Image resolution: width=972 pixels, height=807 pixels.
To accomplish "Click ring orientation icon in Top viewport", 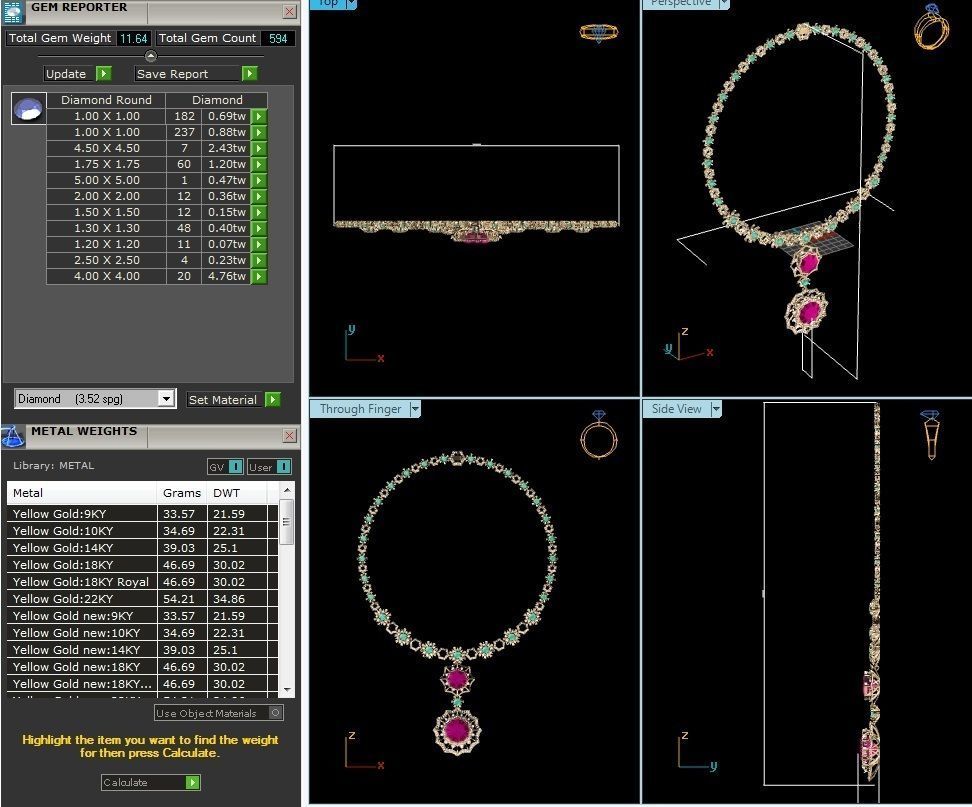I will (x=599, y=32).
